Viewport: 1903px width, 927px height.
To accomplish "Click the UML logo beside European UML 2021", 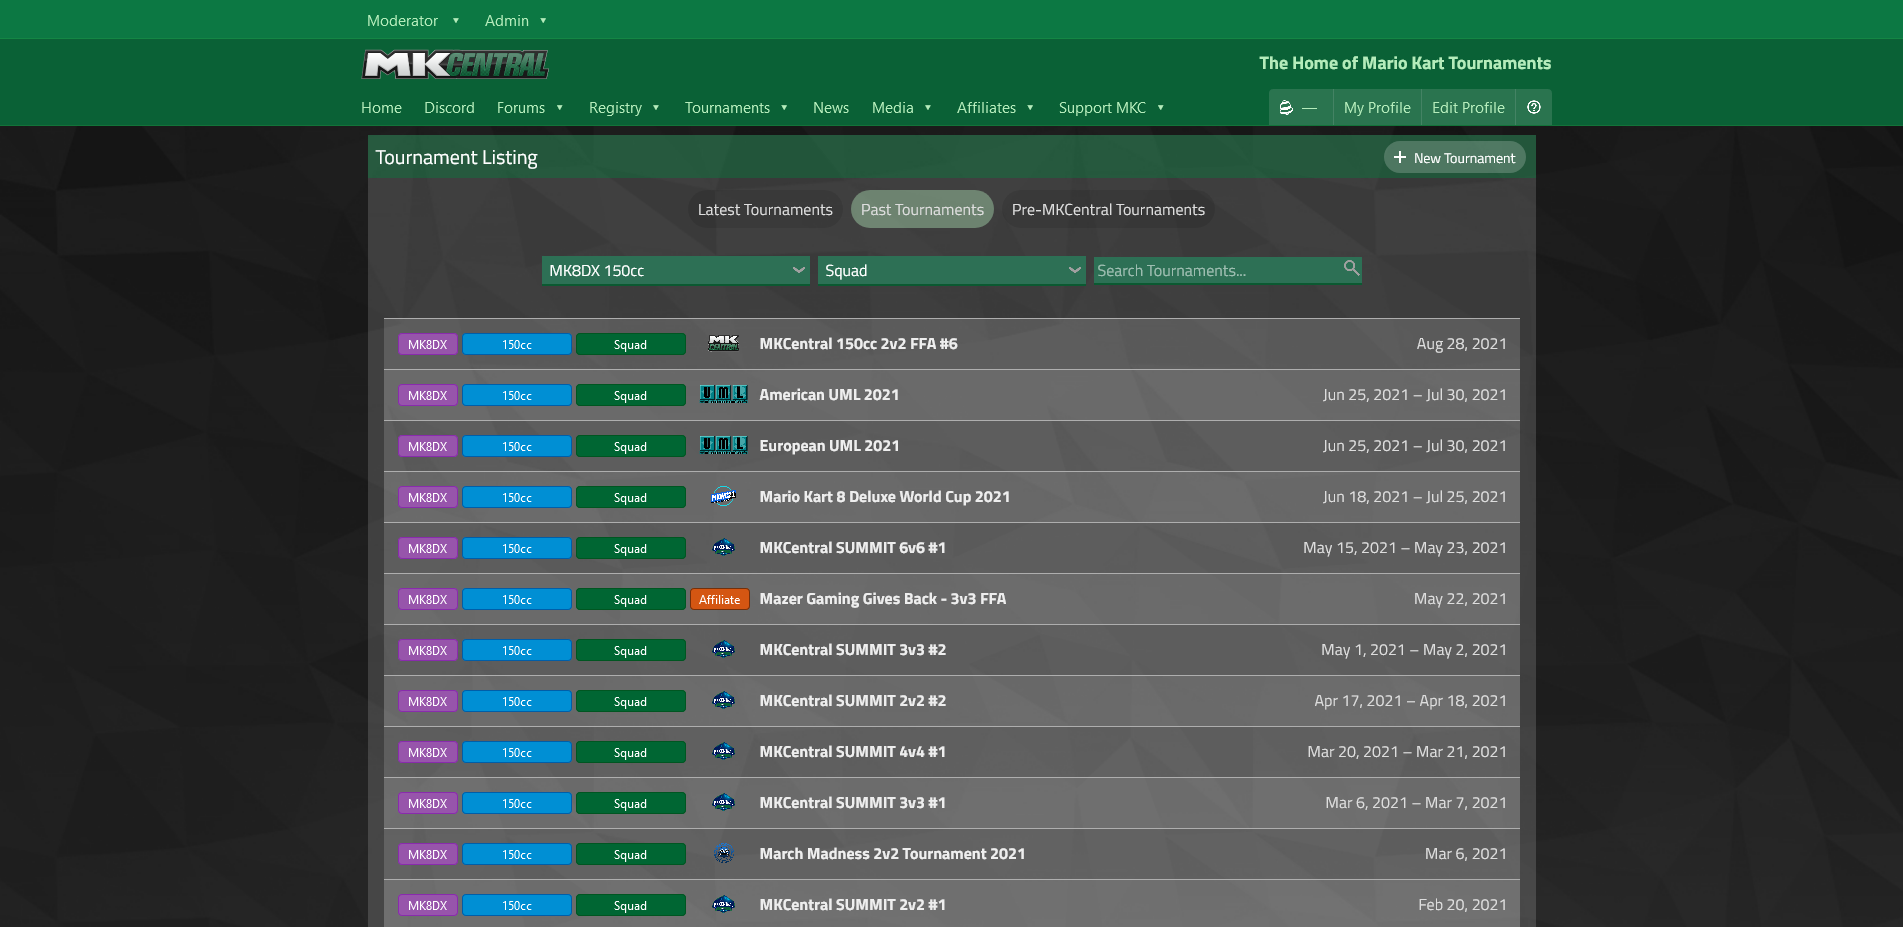I will 724,446.
